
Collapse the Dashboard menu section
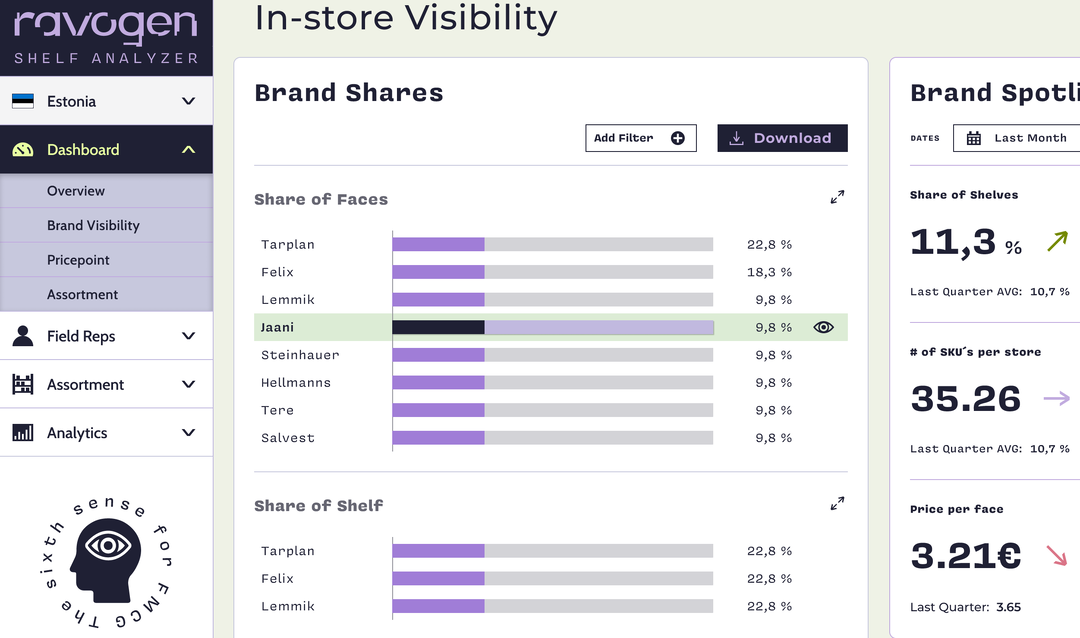pyautogui.click(x=188, y=150)
